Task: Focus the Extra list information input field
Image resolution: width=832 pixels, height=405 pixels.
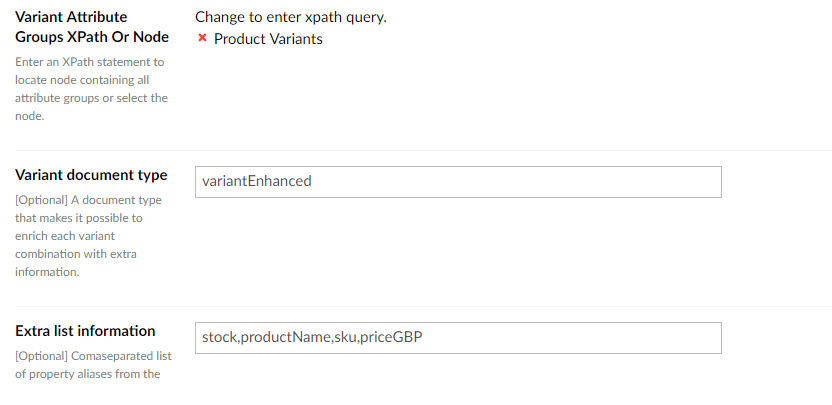Action: [458, 338]
